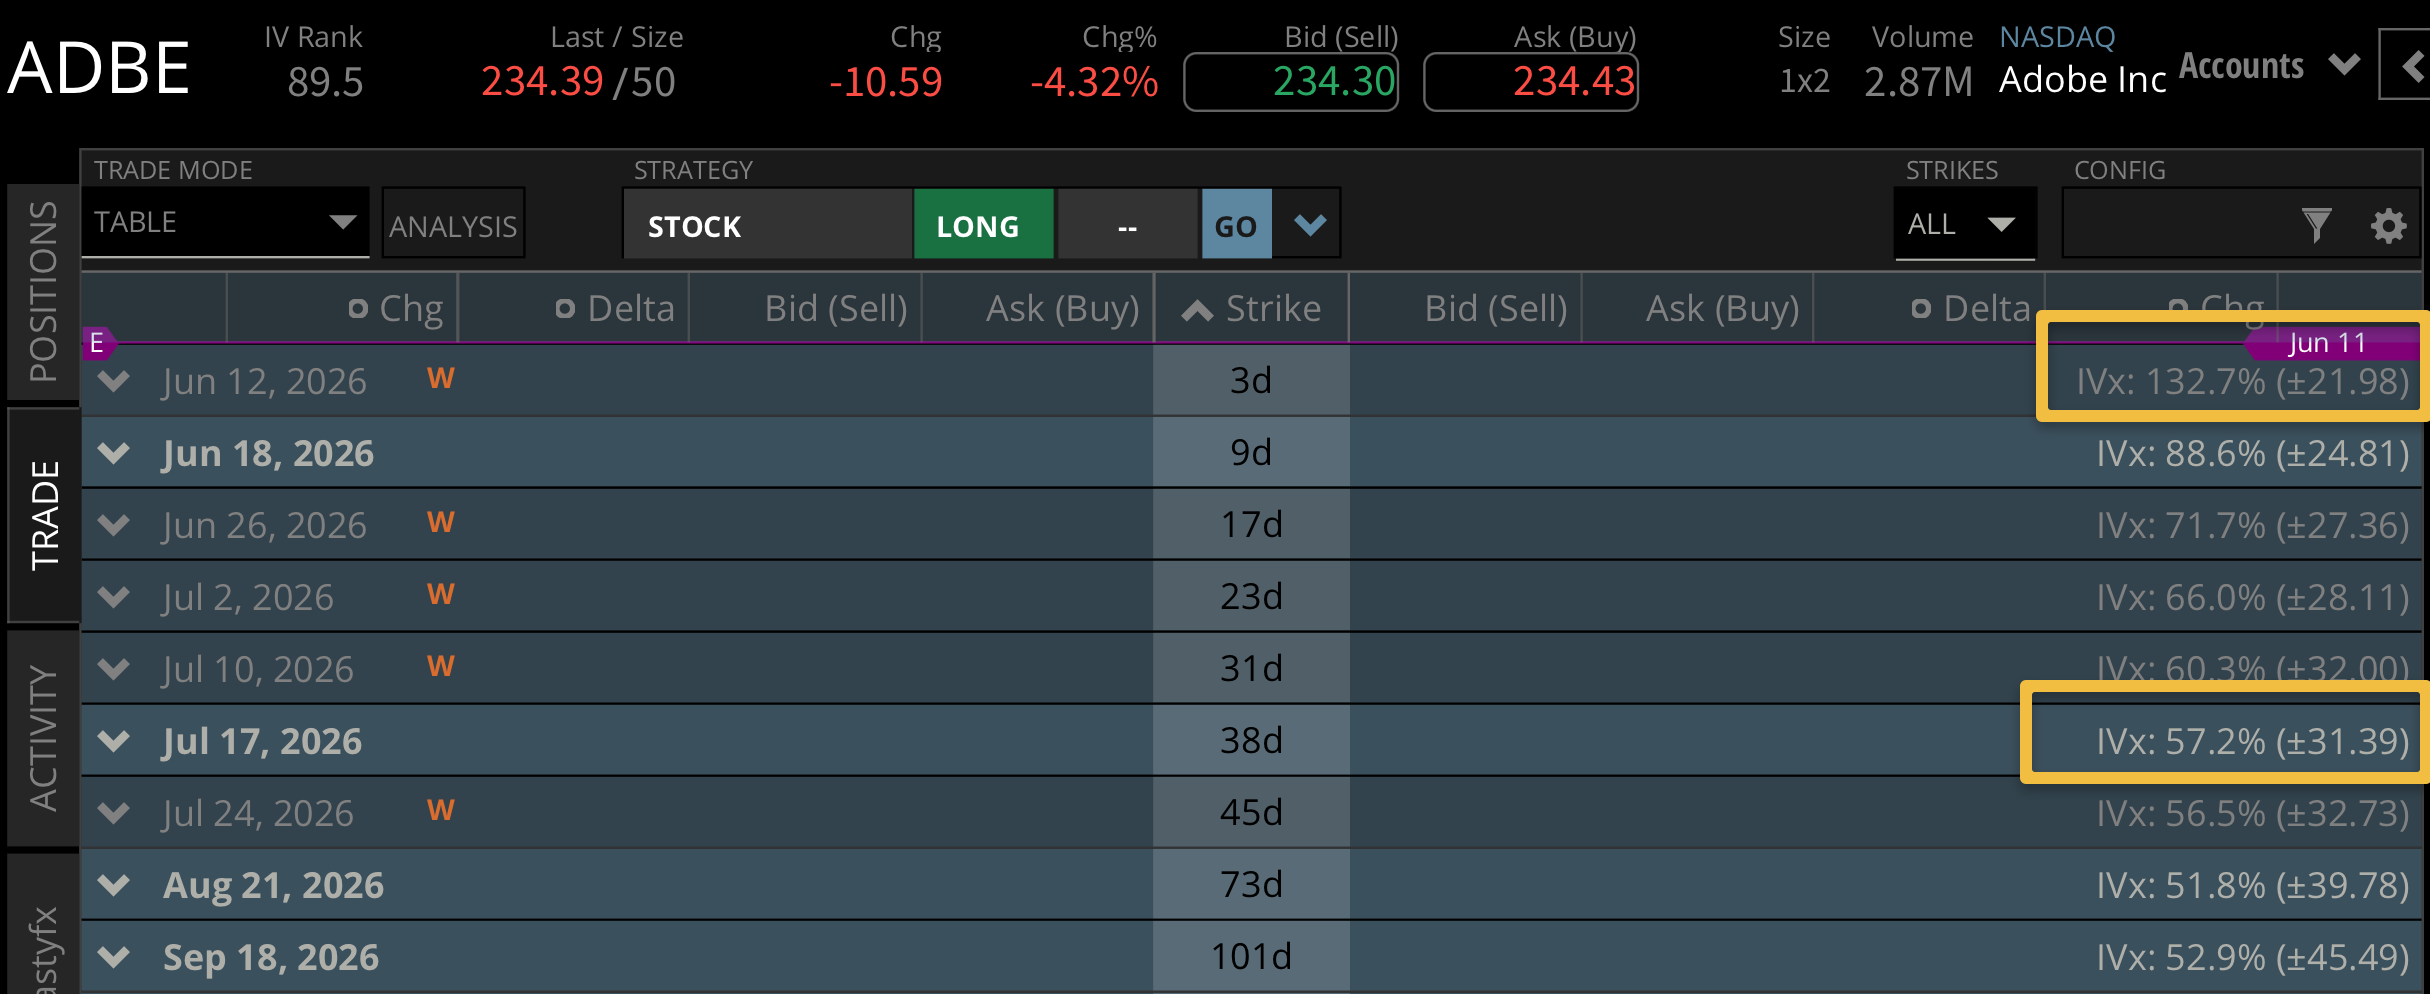
Task: Open the TABLE trade mode dropdown
Action: 225,222
